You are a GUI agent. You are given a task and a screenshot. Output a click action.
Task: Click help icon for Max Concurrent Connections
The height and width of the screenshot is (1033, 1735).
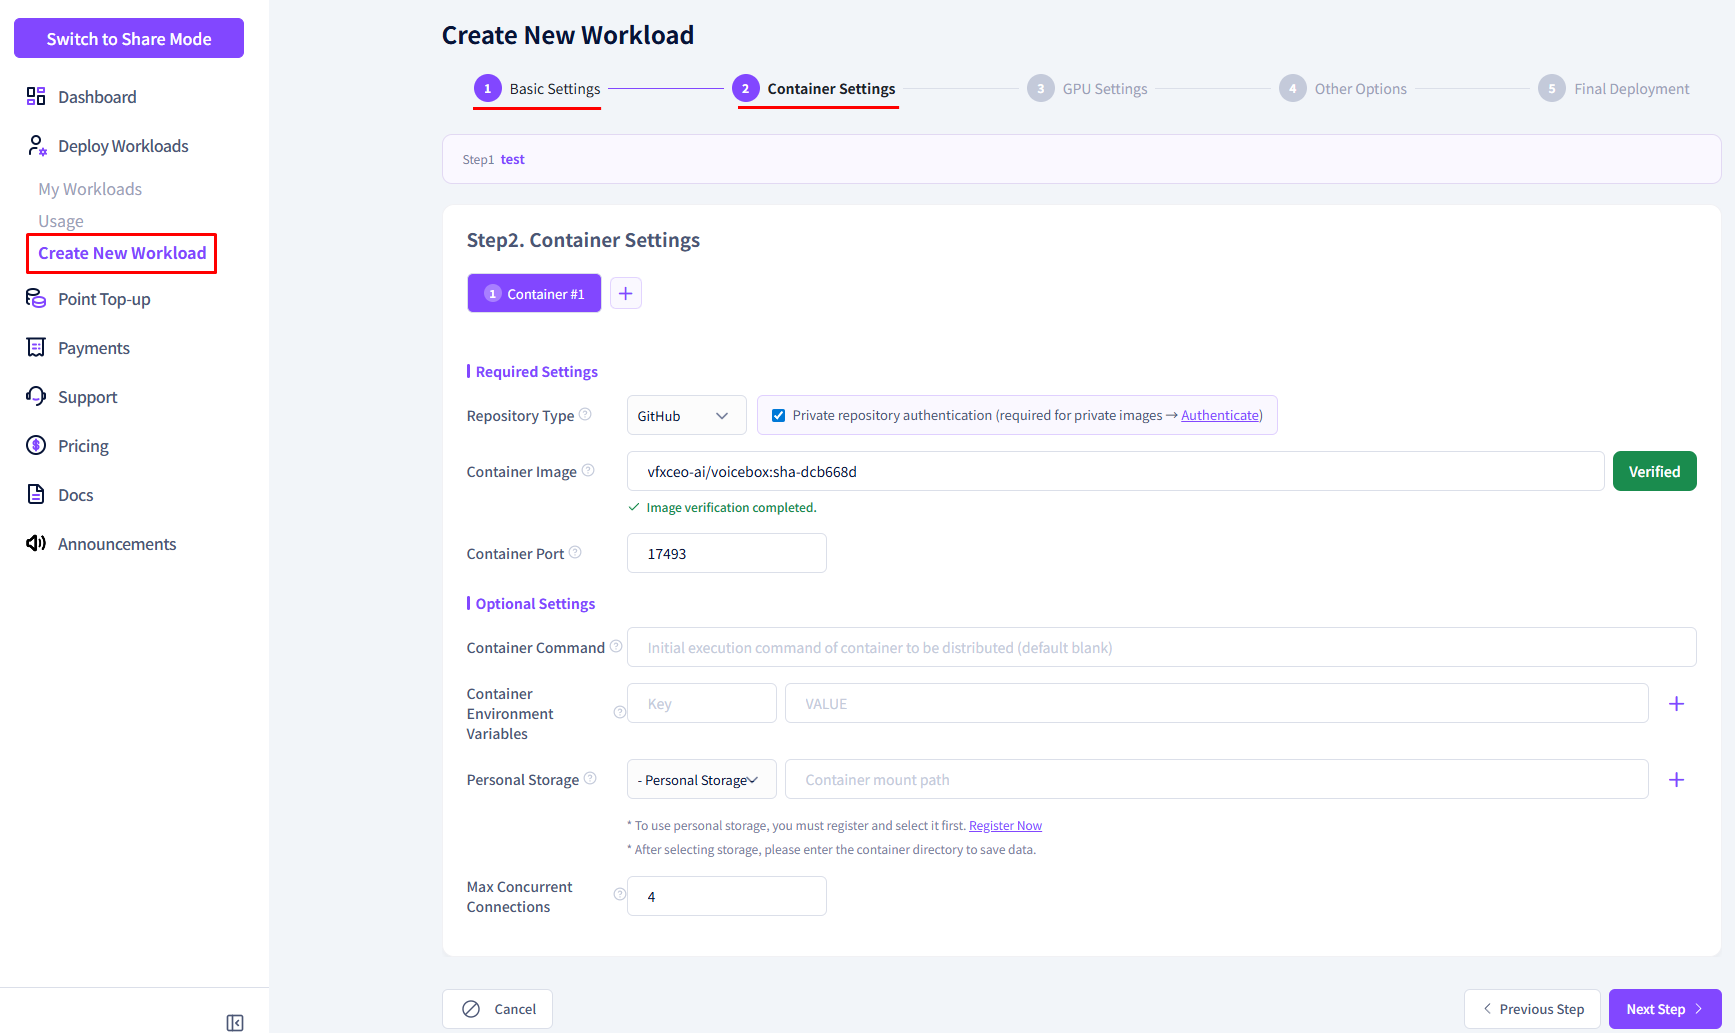coord(619,894)
